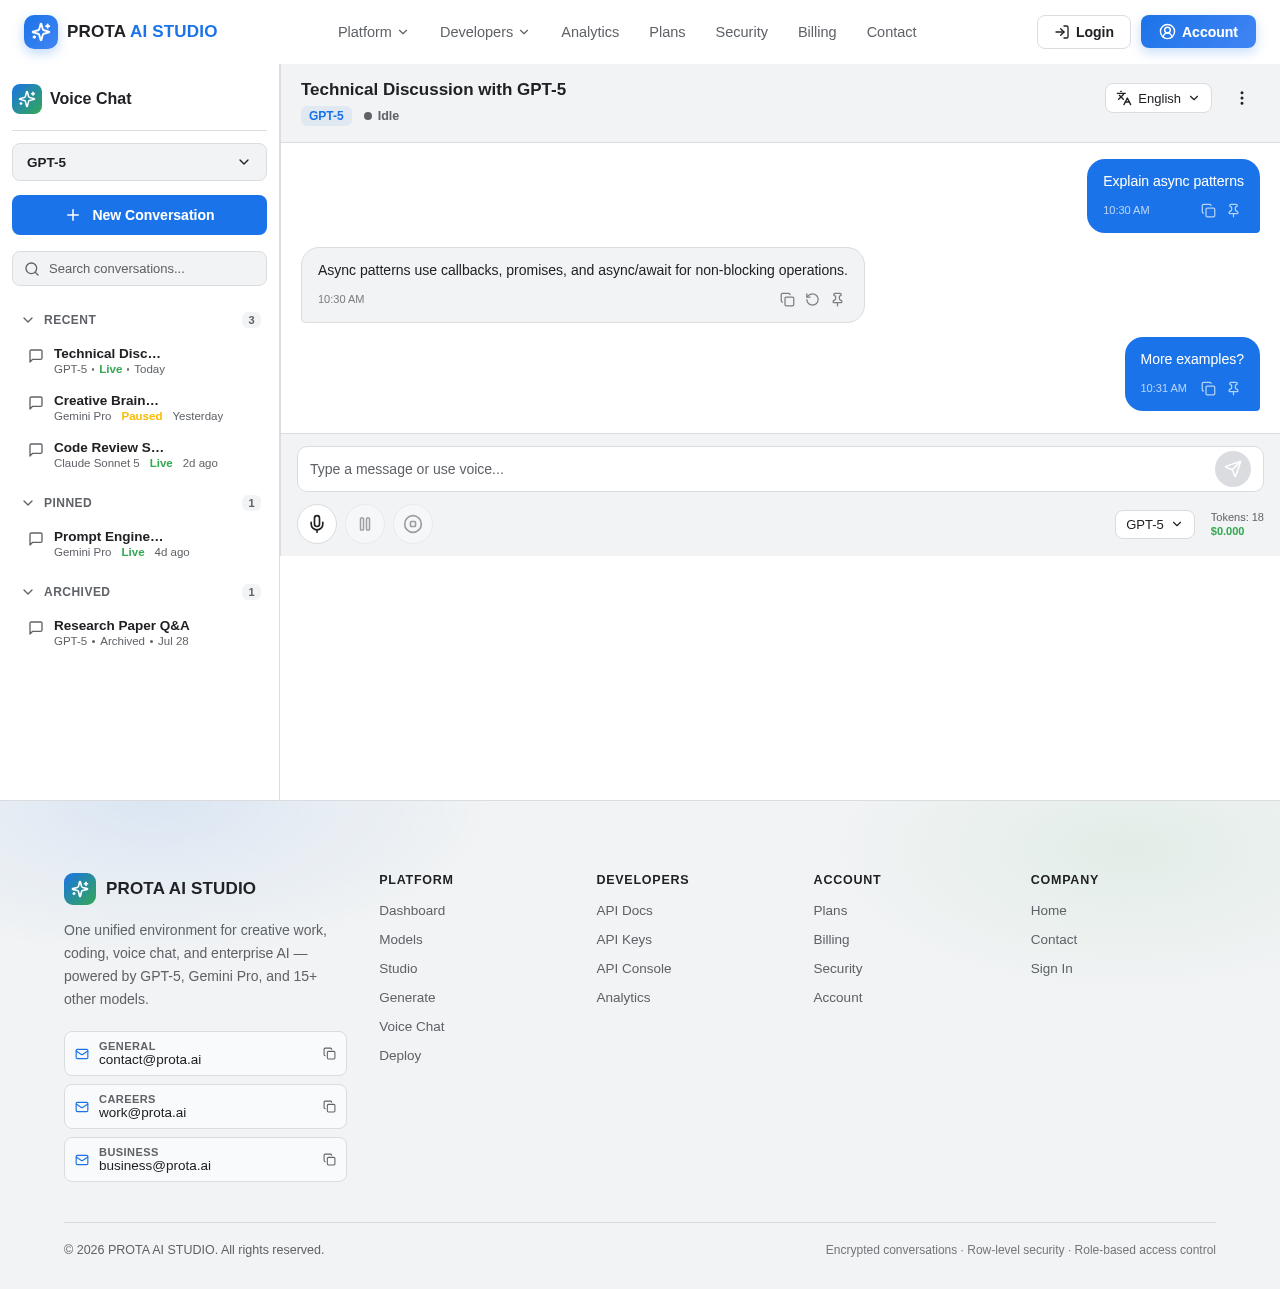Pin the 'Explain async patterns' message
This screenshot has height=1289, width=1280.
[x=1234, y=211]
